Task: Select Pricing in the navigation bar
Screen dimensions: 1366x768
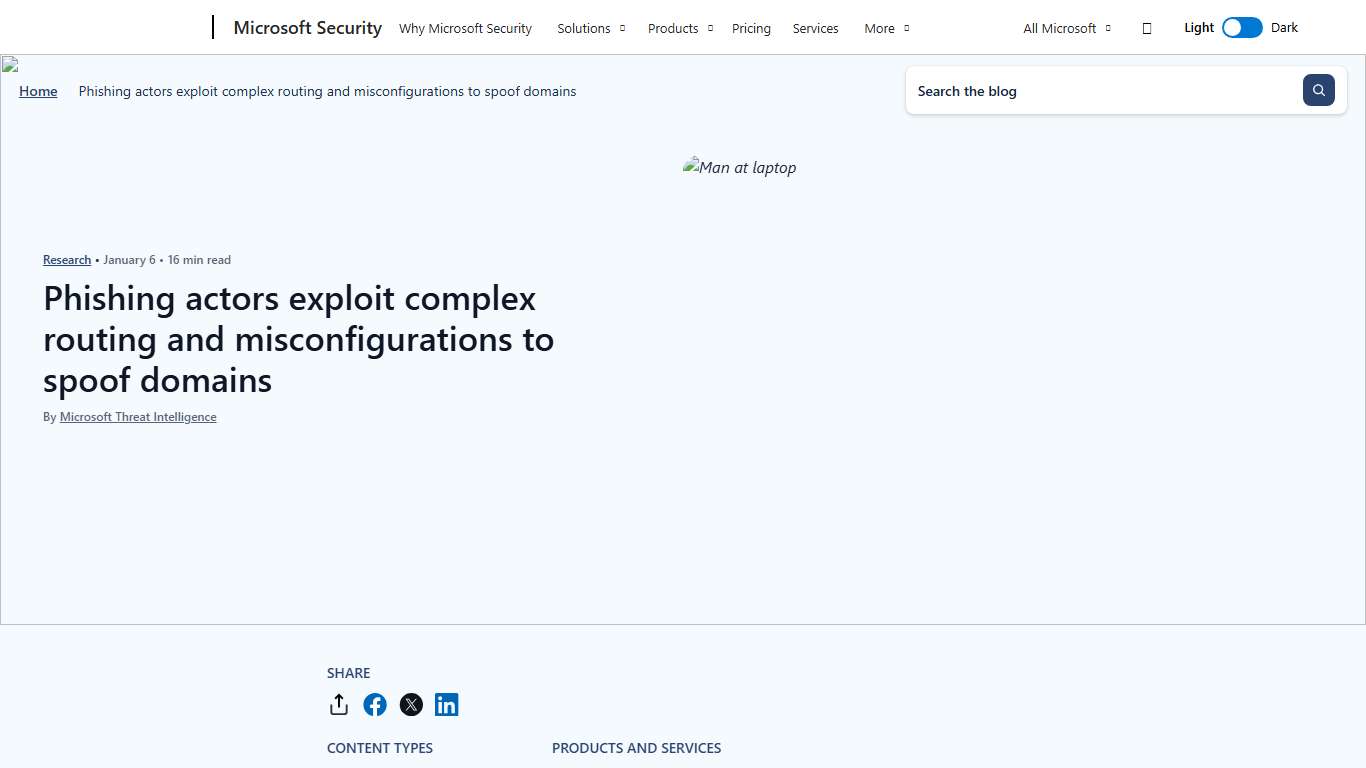Action: point(751,28)
